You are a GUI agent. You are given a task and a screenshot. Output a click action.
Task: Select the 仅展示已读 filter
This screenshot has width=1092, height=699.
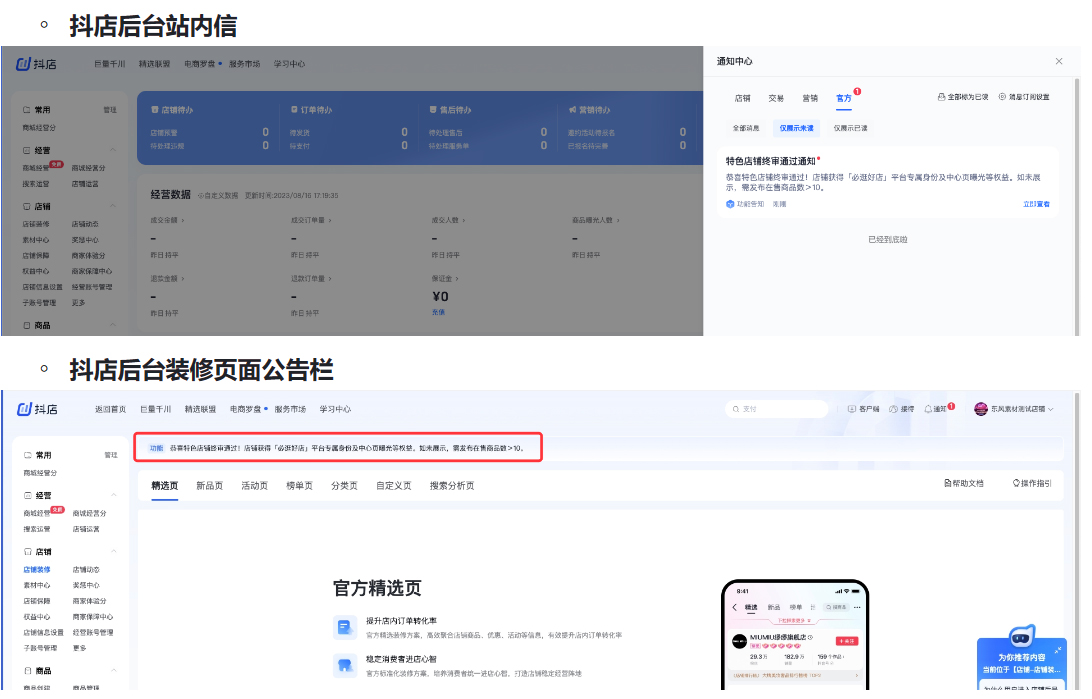coord(850,128)
